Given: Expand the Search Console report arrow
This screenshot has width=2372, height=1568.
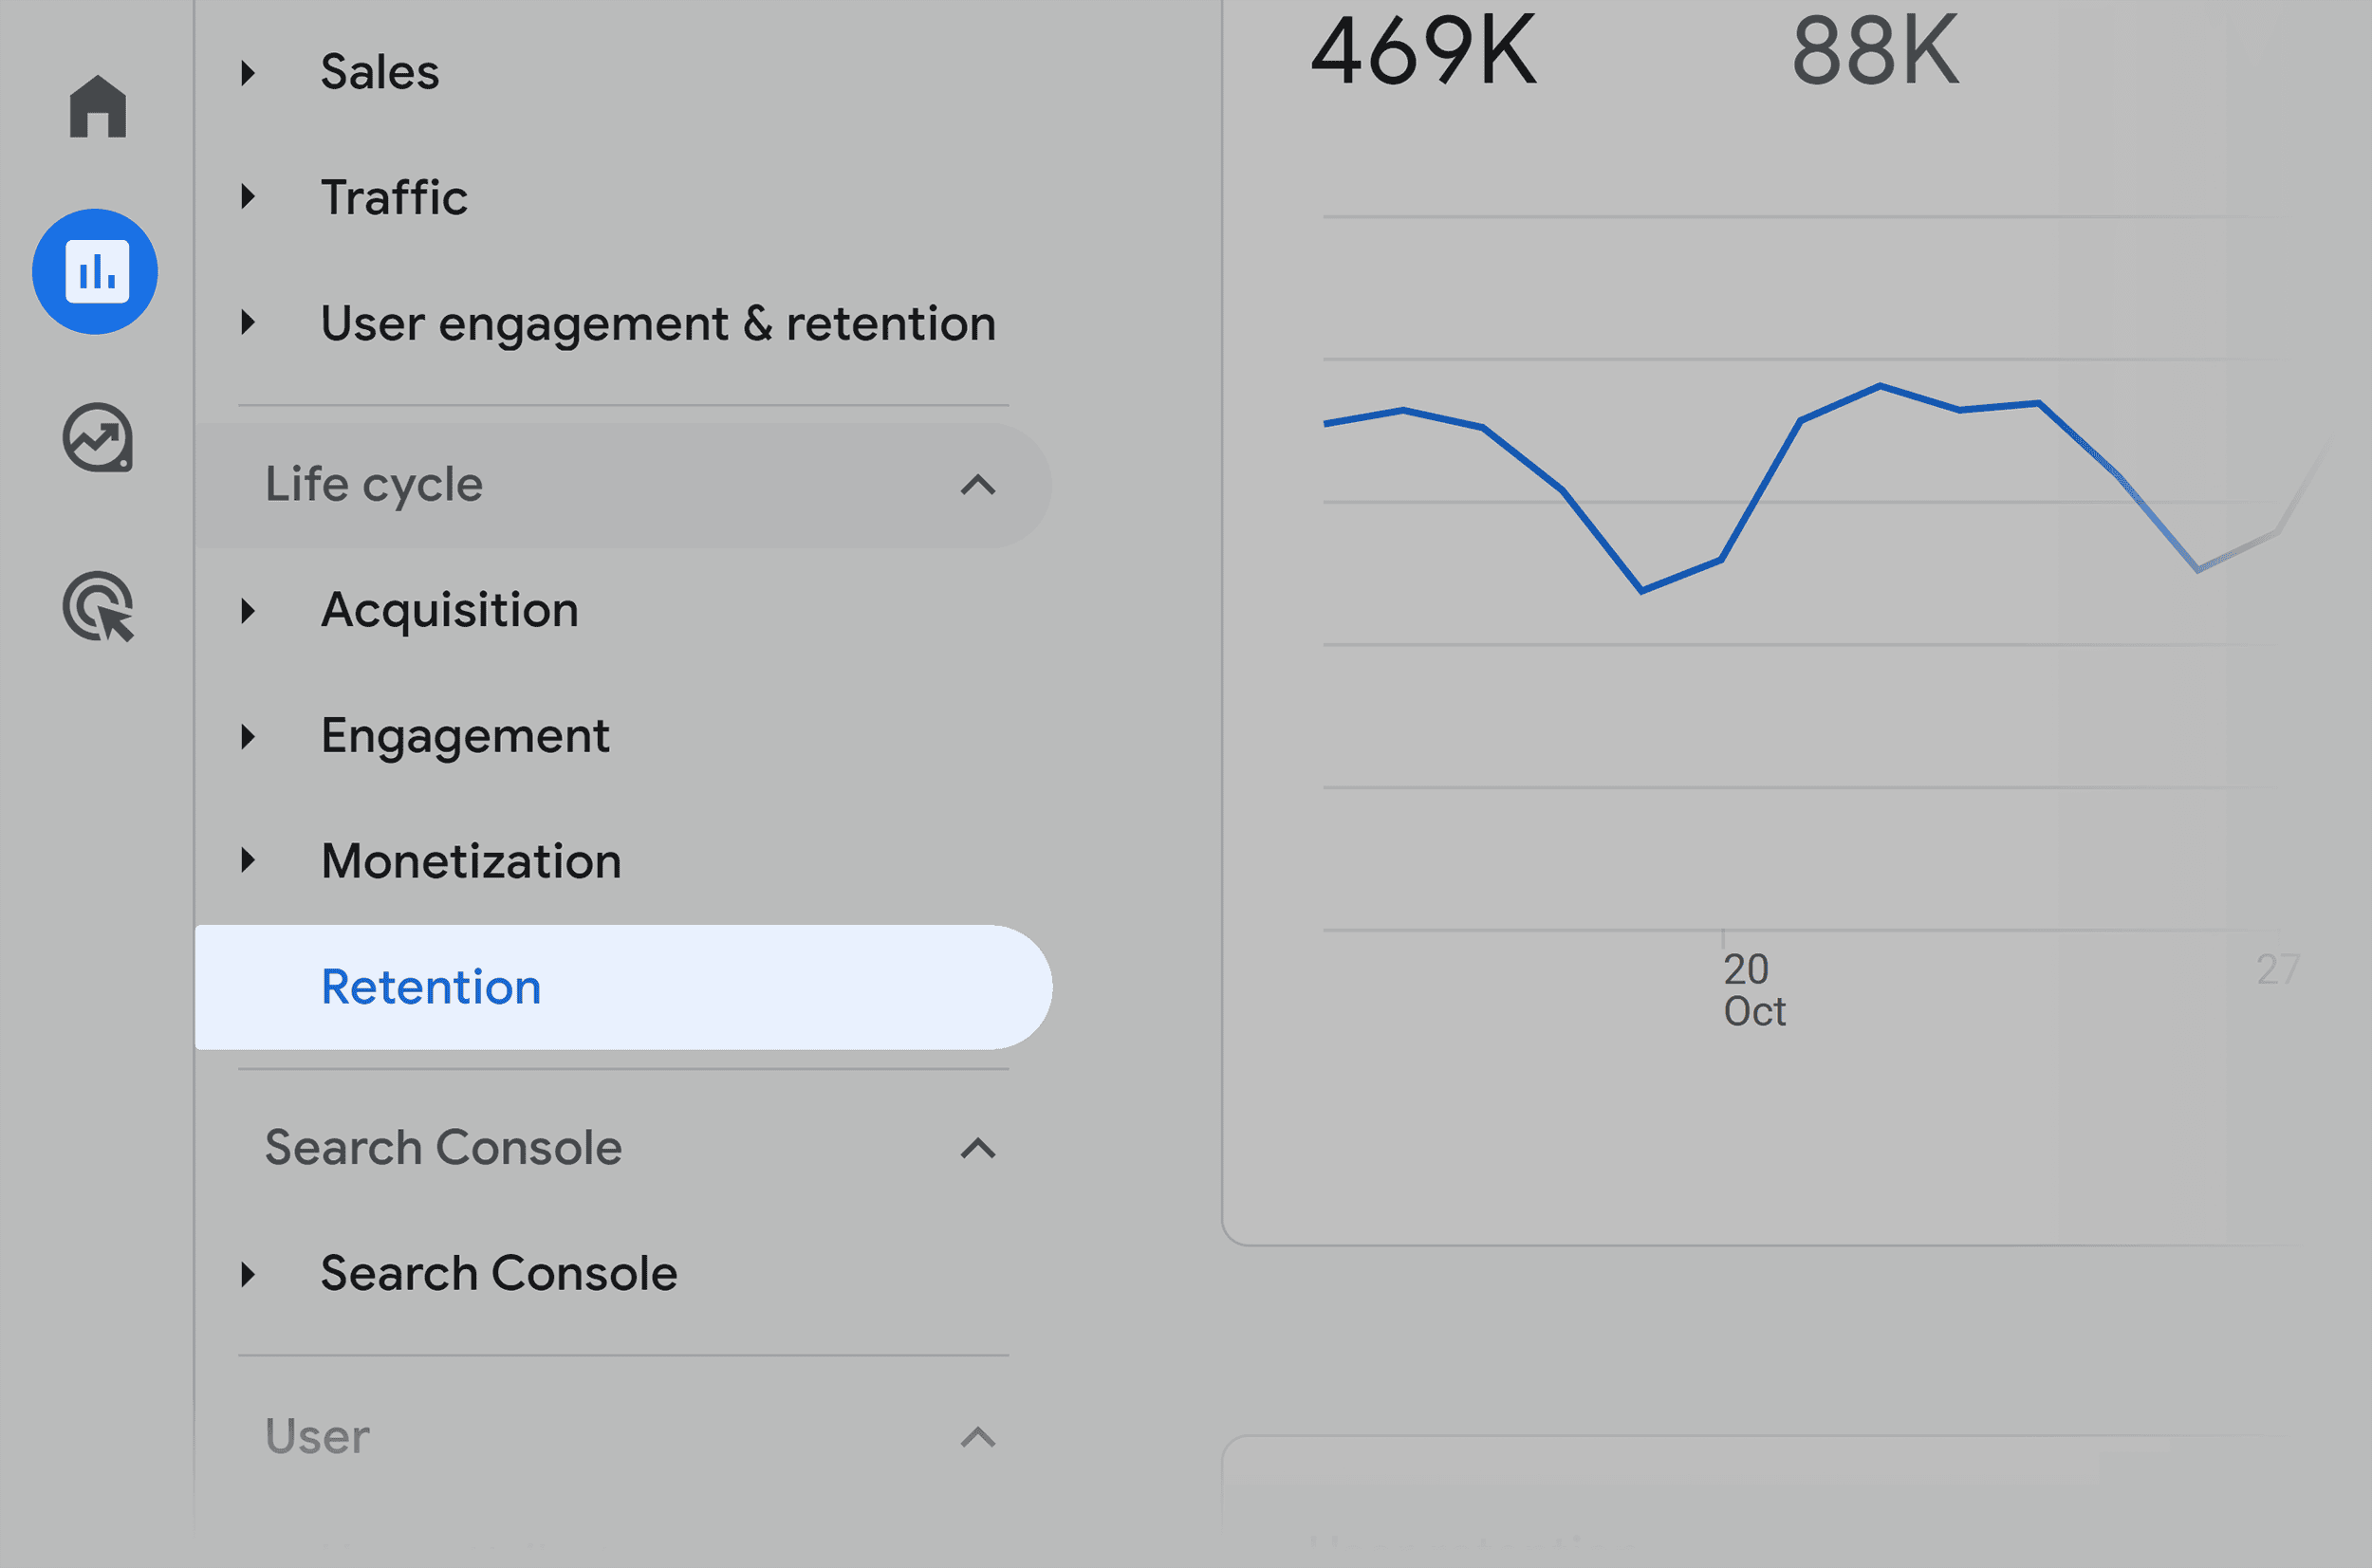Looking at the screenshot, I should pyautogui.click(x=249, y=1274).
